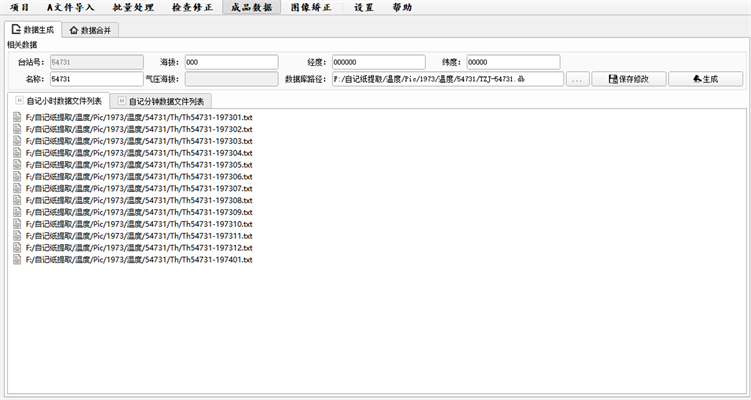Click the file icon beside Th54731-197401.txt

pyautogui.click(x=17, y=260)
